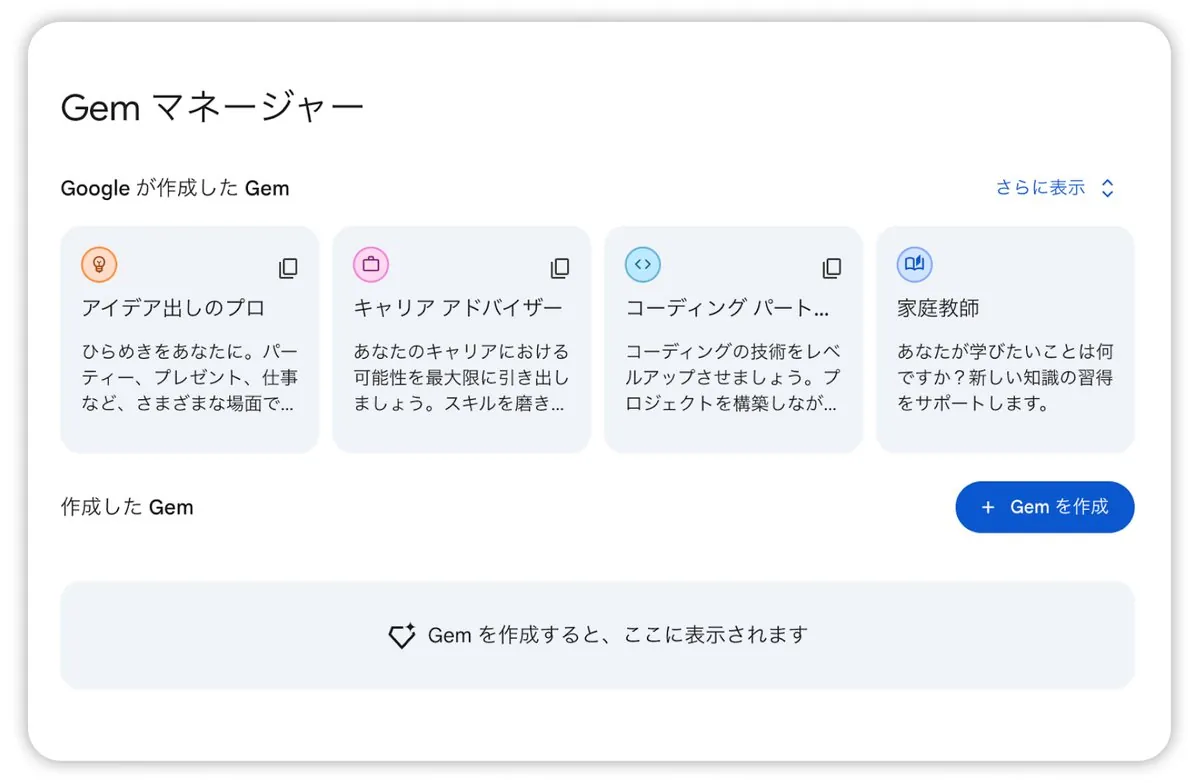The image size is (1200, 783).
Task: Click the lightbulb icon on アイデア出しのプロ card
Action: (x=99, y=265)
